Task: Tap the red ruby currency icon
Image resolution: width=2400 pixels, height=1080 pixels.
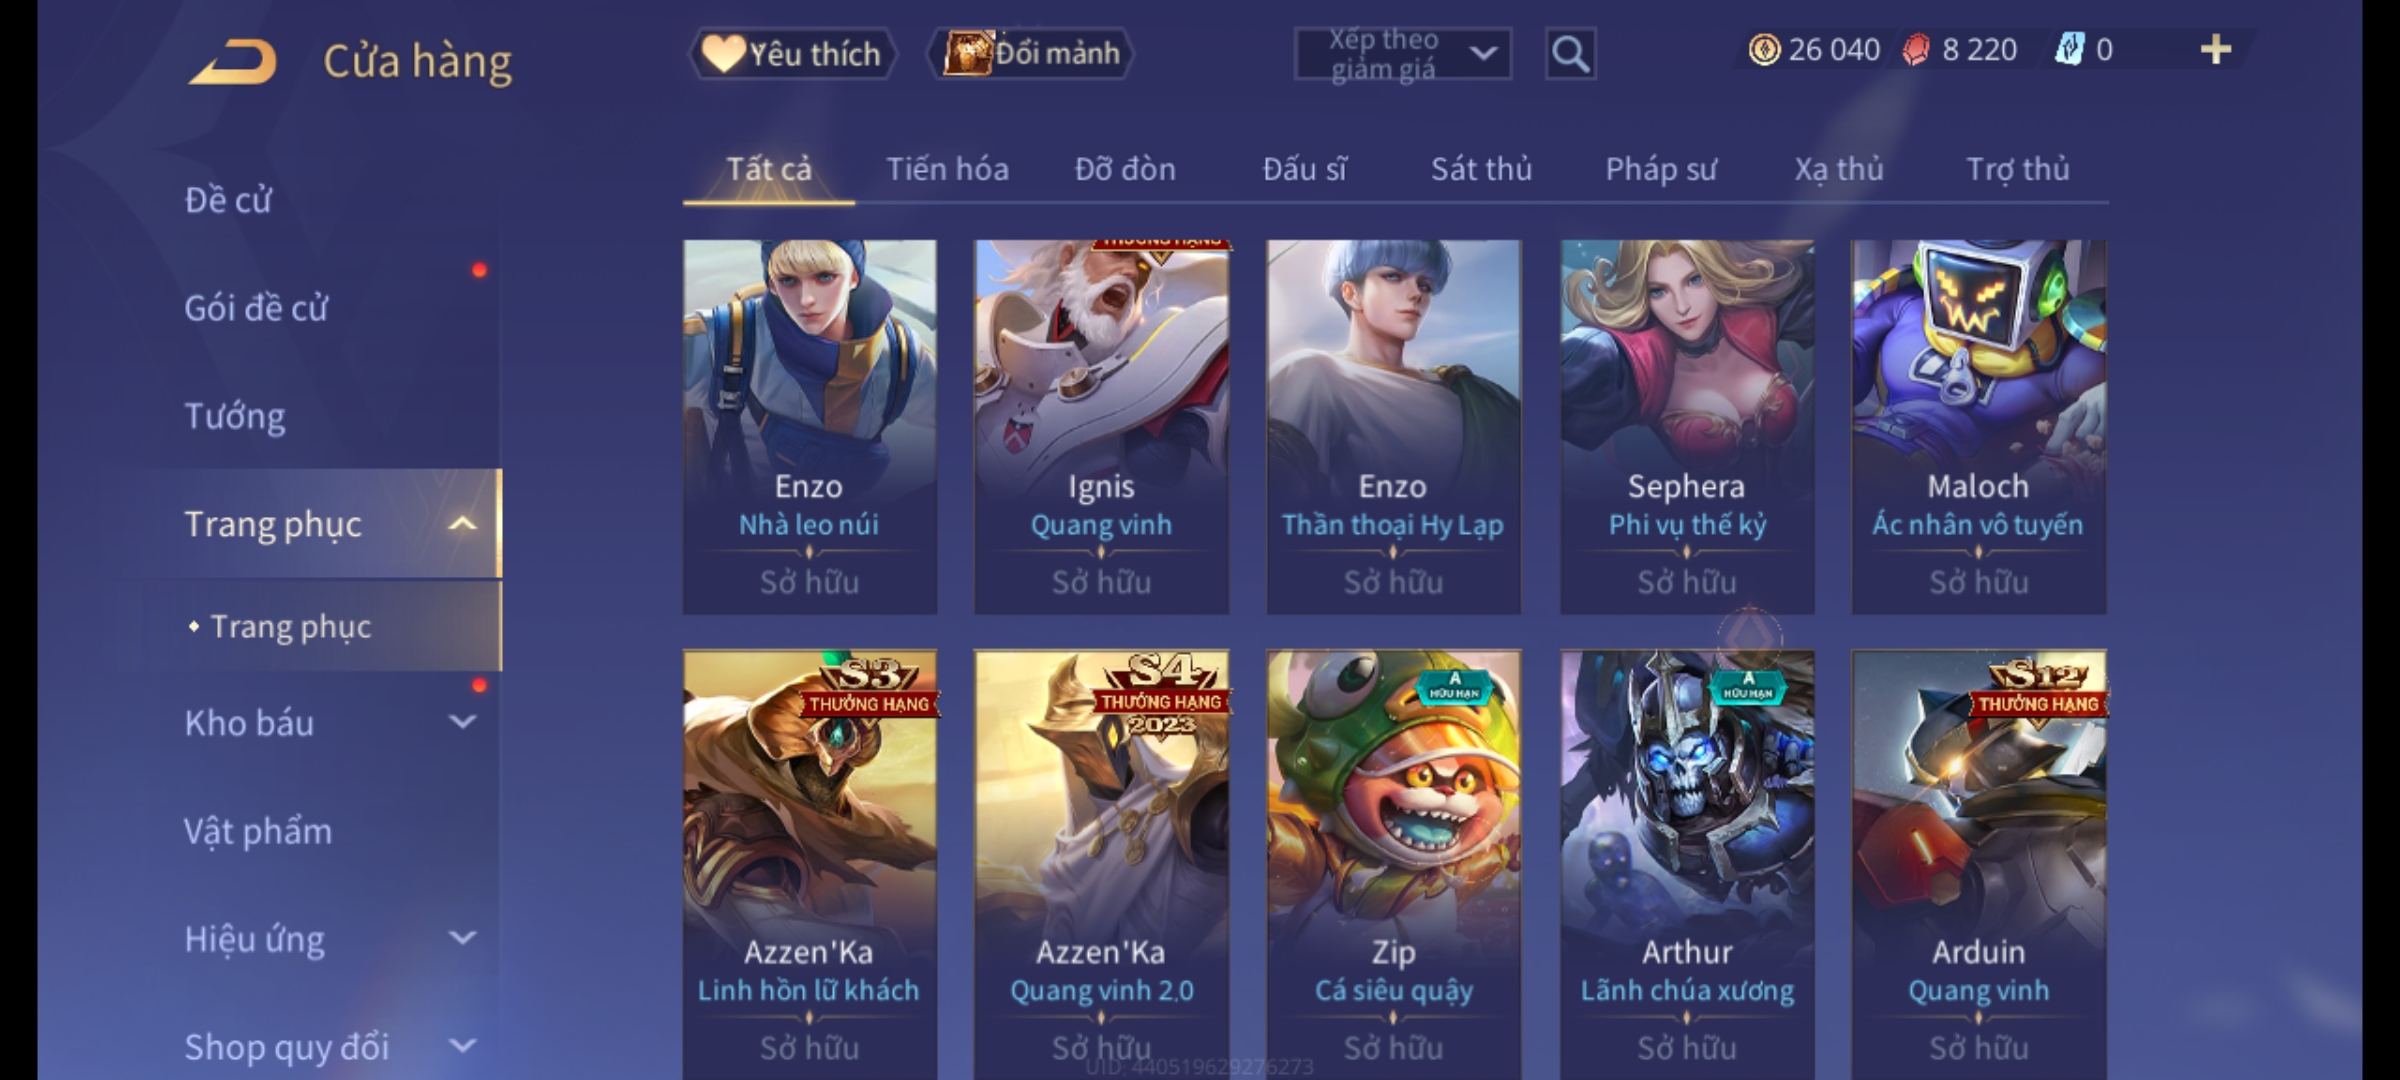Action: [x=1916, y=50]
